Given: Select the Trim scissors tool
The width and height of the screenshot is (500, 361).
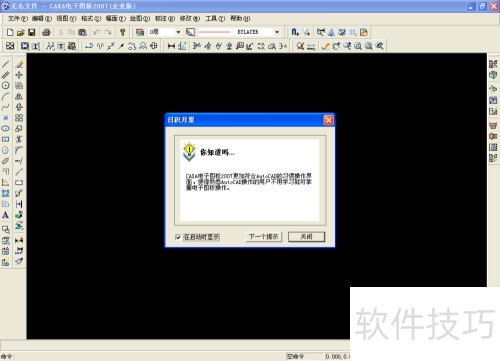Looking at the screenshot, I should [19, 139].
